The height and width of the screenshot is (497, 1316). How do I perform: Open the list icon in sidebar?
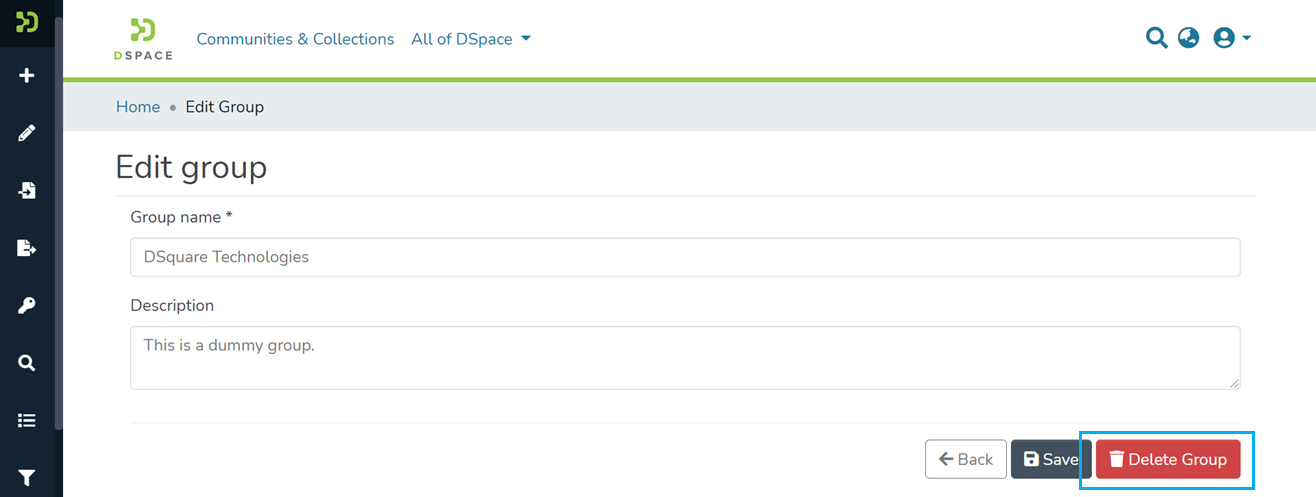(27, 421)
